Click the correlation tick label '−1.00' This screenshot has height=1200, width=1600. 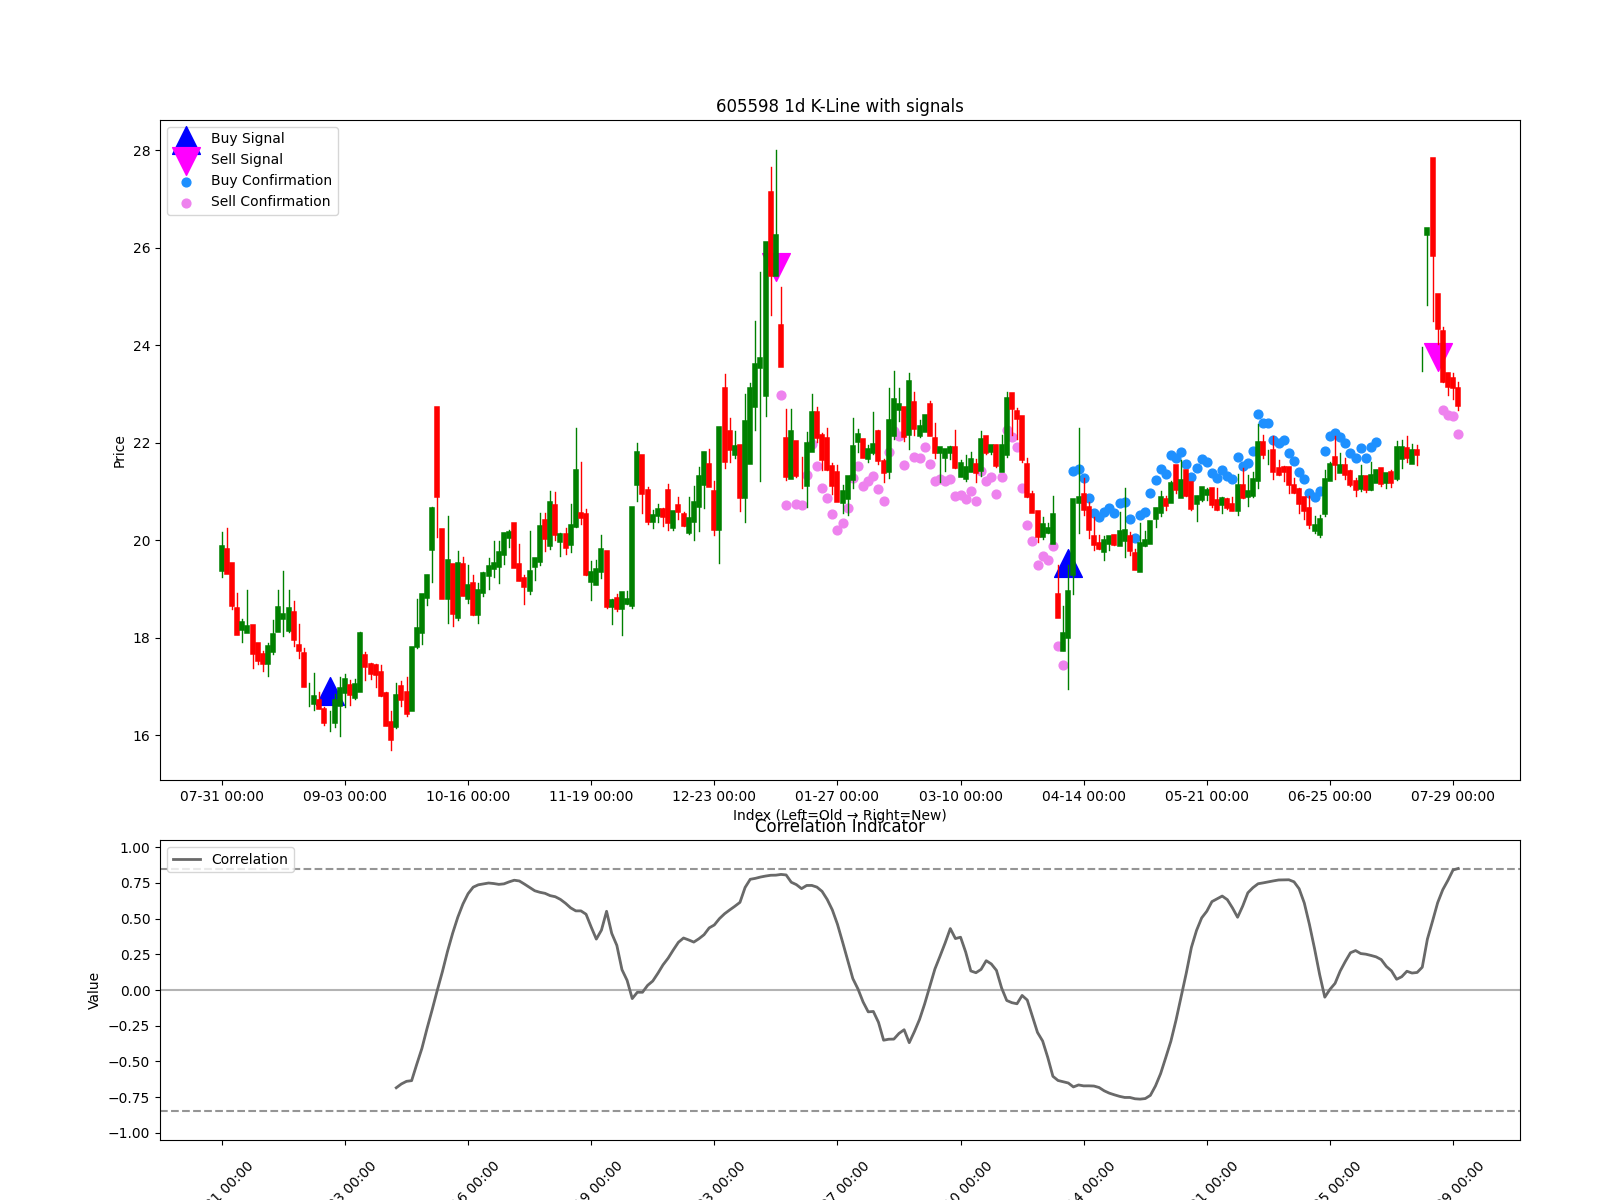[x=128, y=1133]
